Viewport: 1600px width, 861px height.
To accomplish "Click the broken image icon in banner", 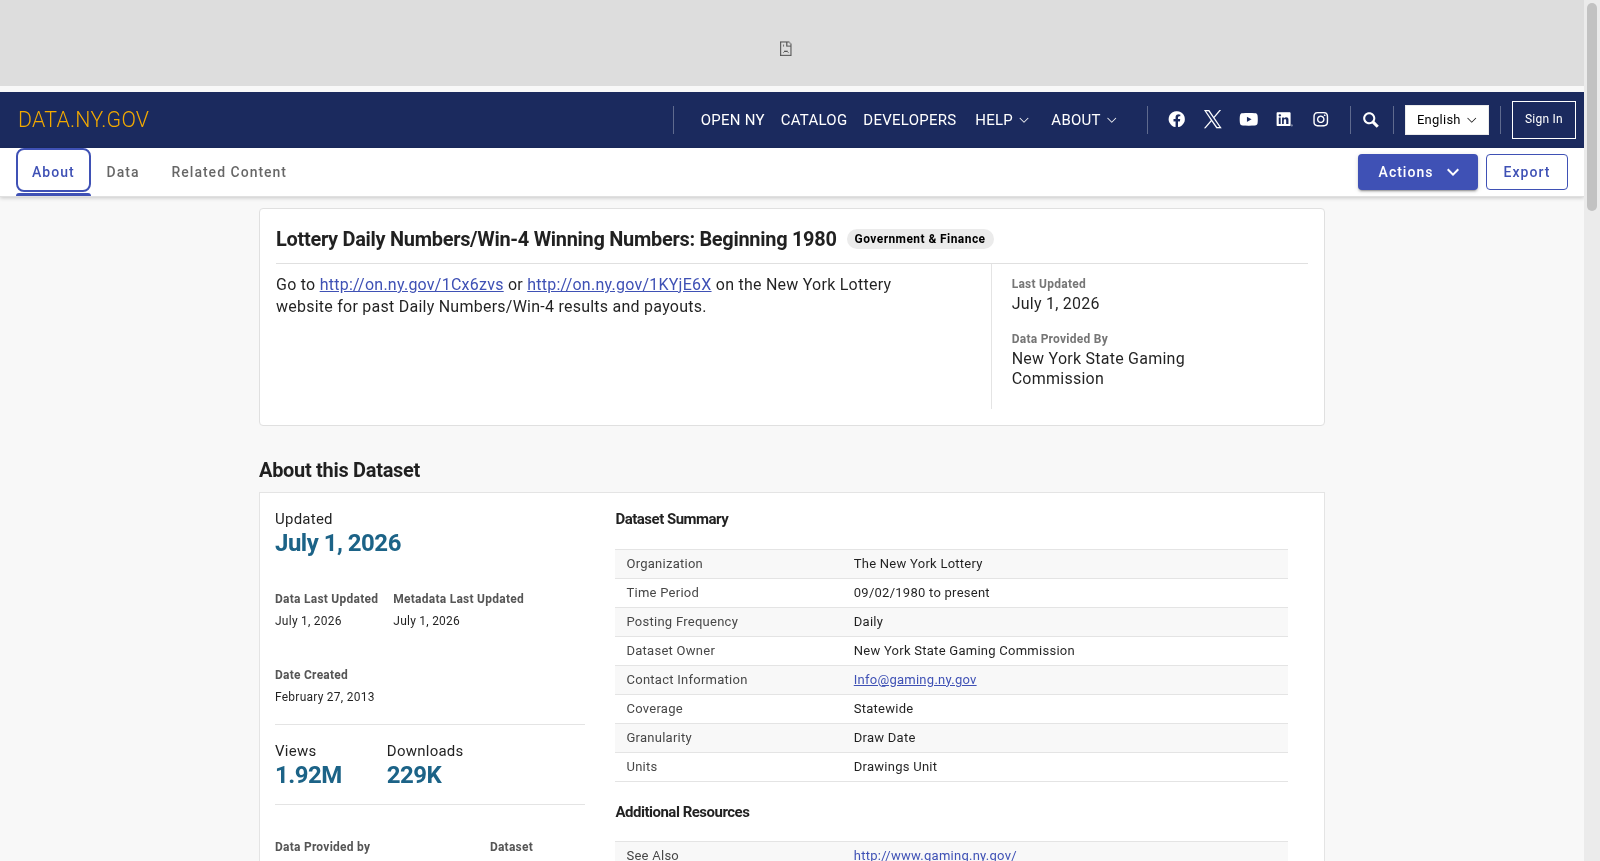I will (786, 49).
